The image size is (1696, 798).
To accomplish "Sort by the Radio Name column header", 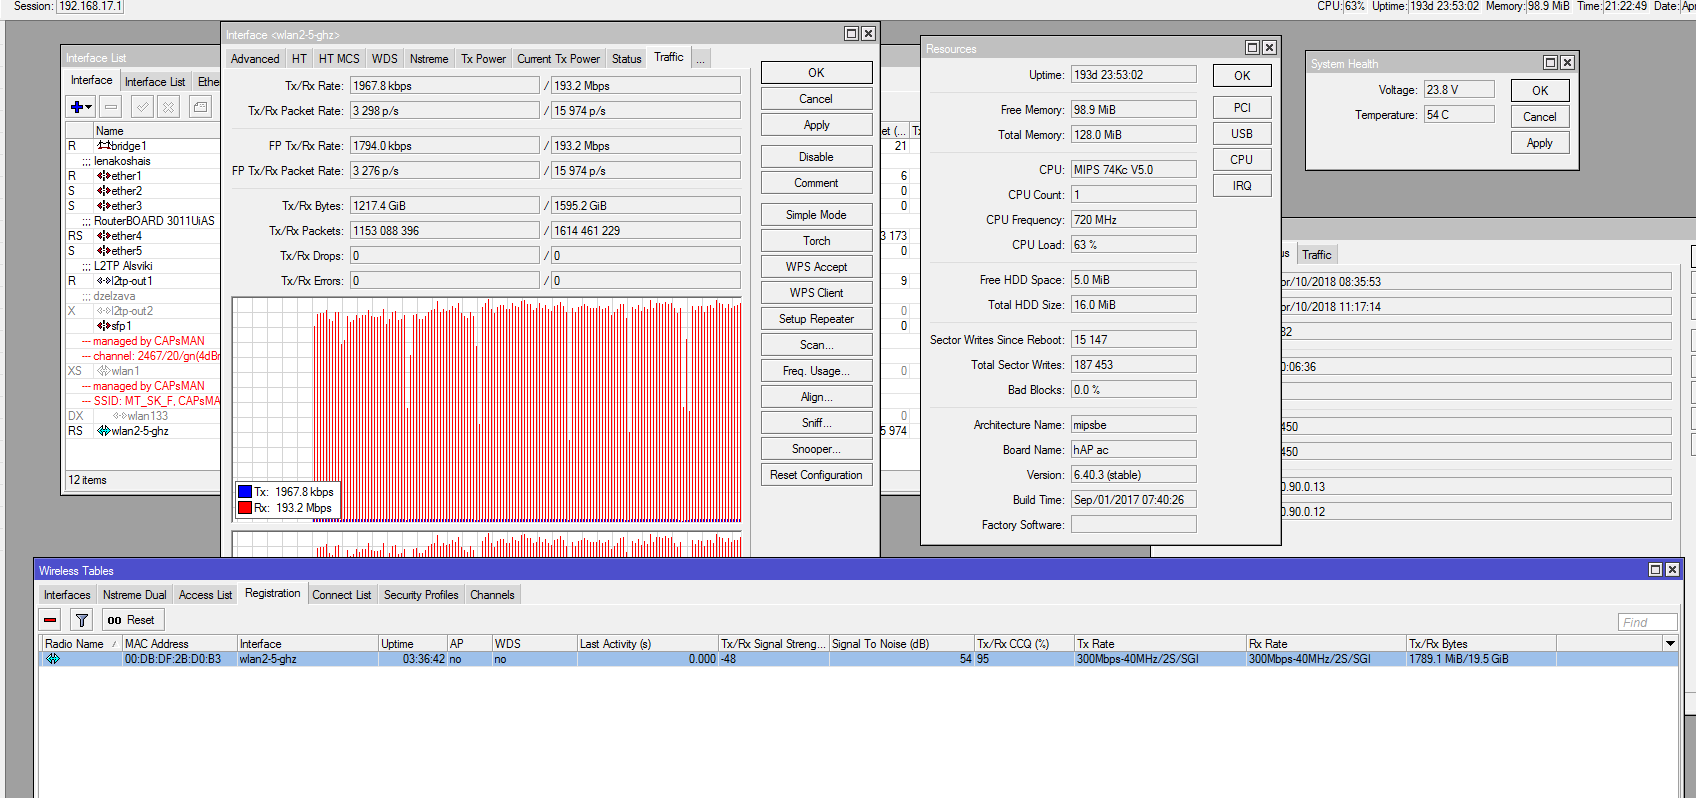I will tap(75, 644).
